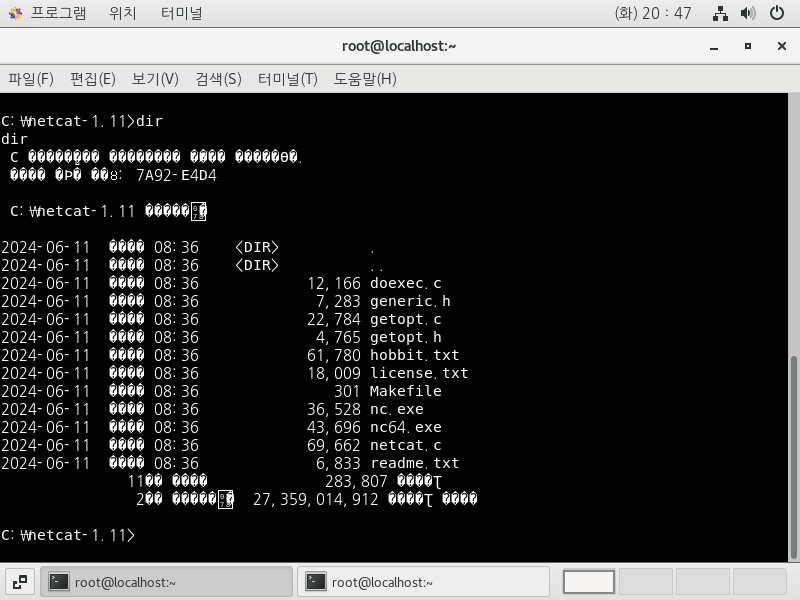Switch to the first root@localhost taskbar window
Screen dimensions: 800x600
(x=166, y=582)
